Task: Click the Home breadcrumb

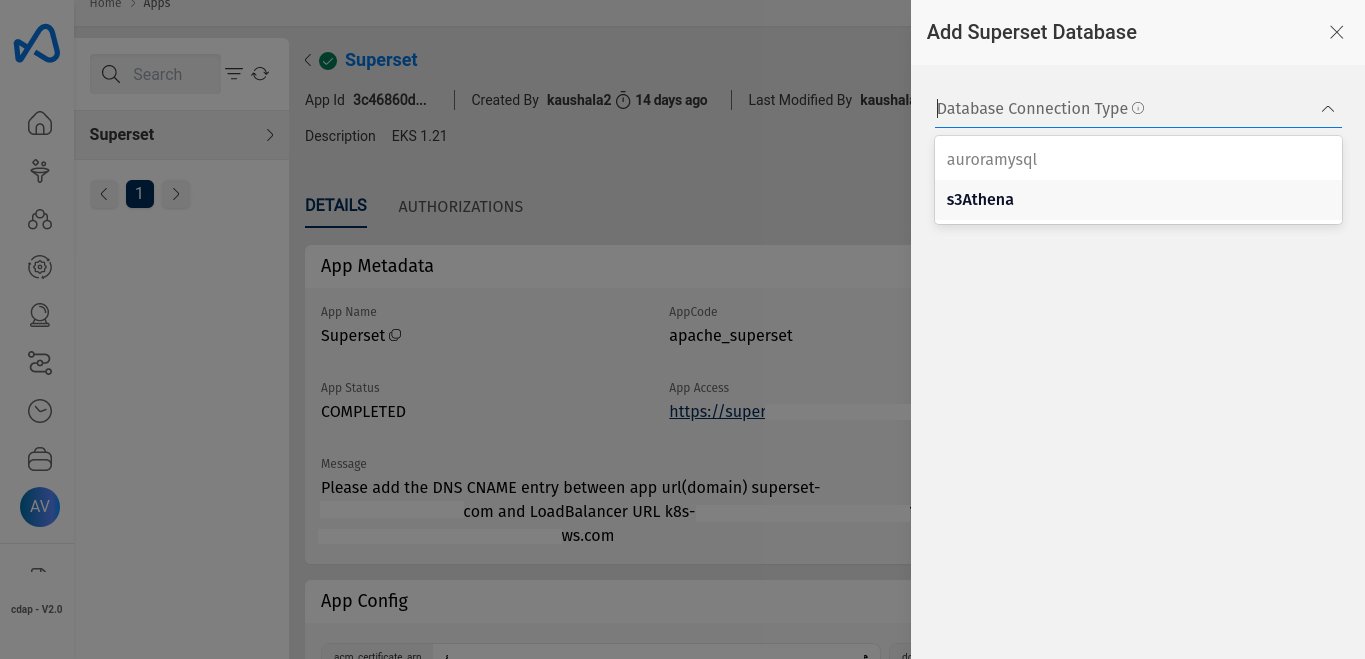Action: [x=105, y=5]
